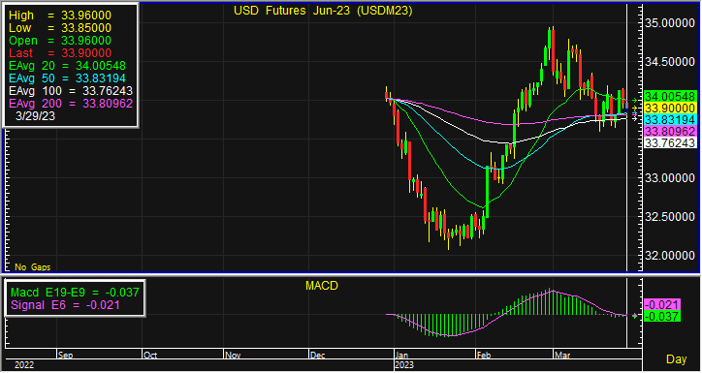This screenshot has width=702, height=373.
Task: Click the 33.00000 price axis label
Action: (x=670, y=178)
